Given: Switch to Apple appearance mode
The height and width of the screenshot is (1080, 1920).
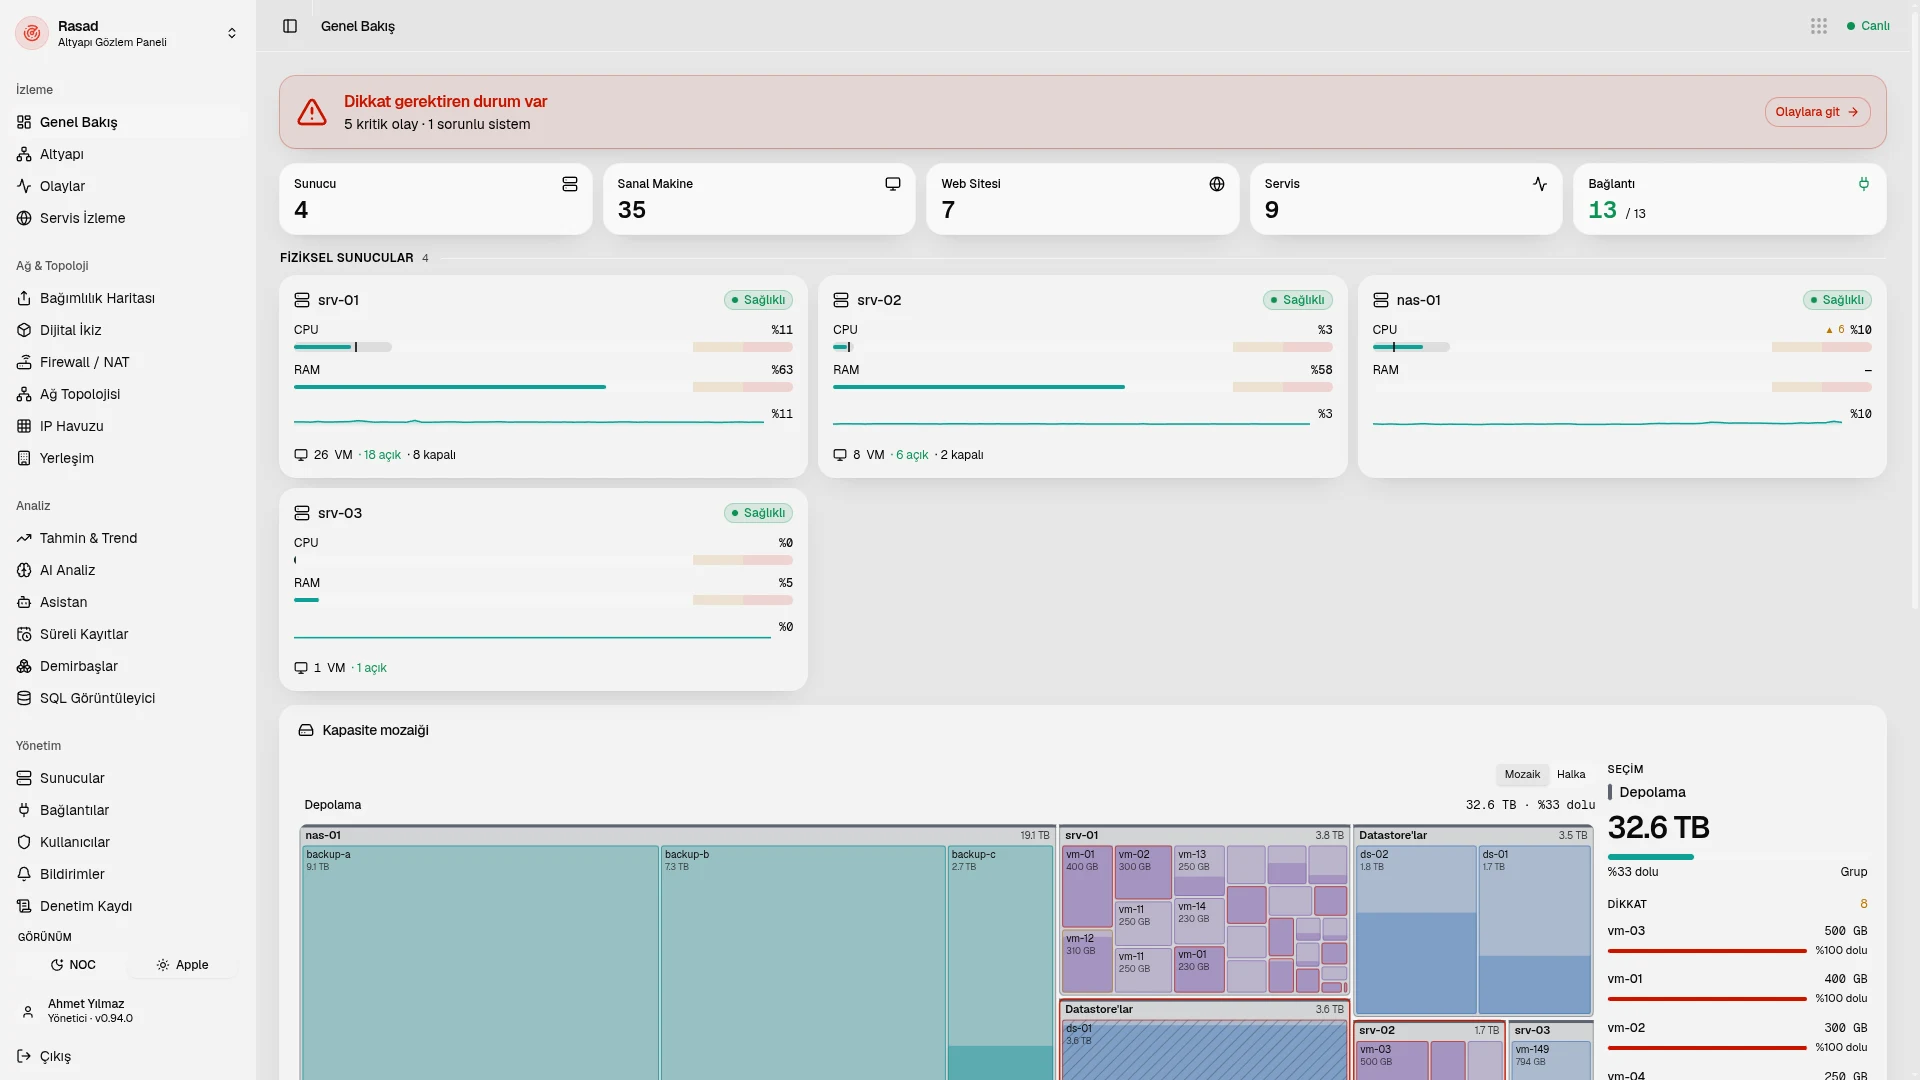Looking at the screenshot, I should (182, 965).
